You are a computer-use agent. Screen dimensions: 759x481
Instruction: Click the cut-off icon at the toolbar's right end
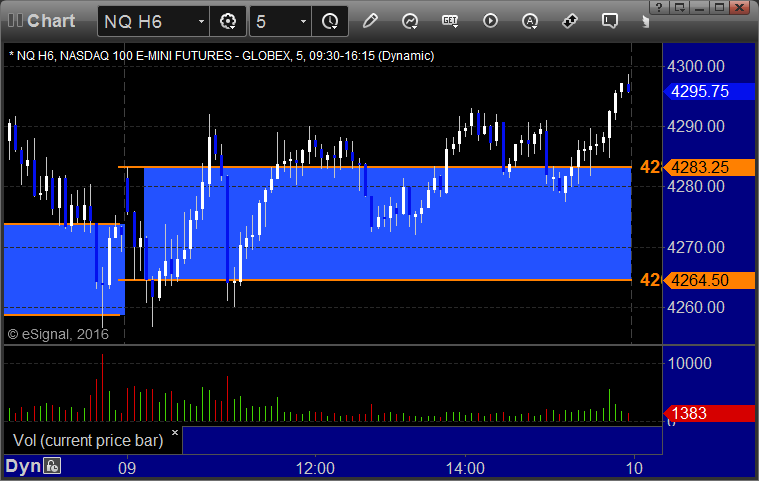pyautogui.click(x=645, y=22)
